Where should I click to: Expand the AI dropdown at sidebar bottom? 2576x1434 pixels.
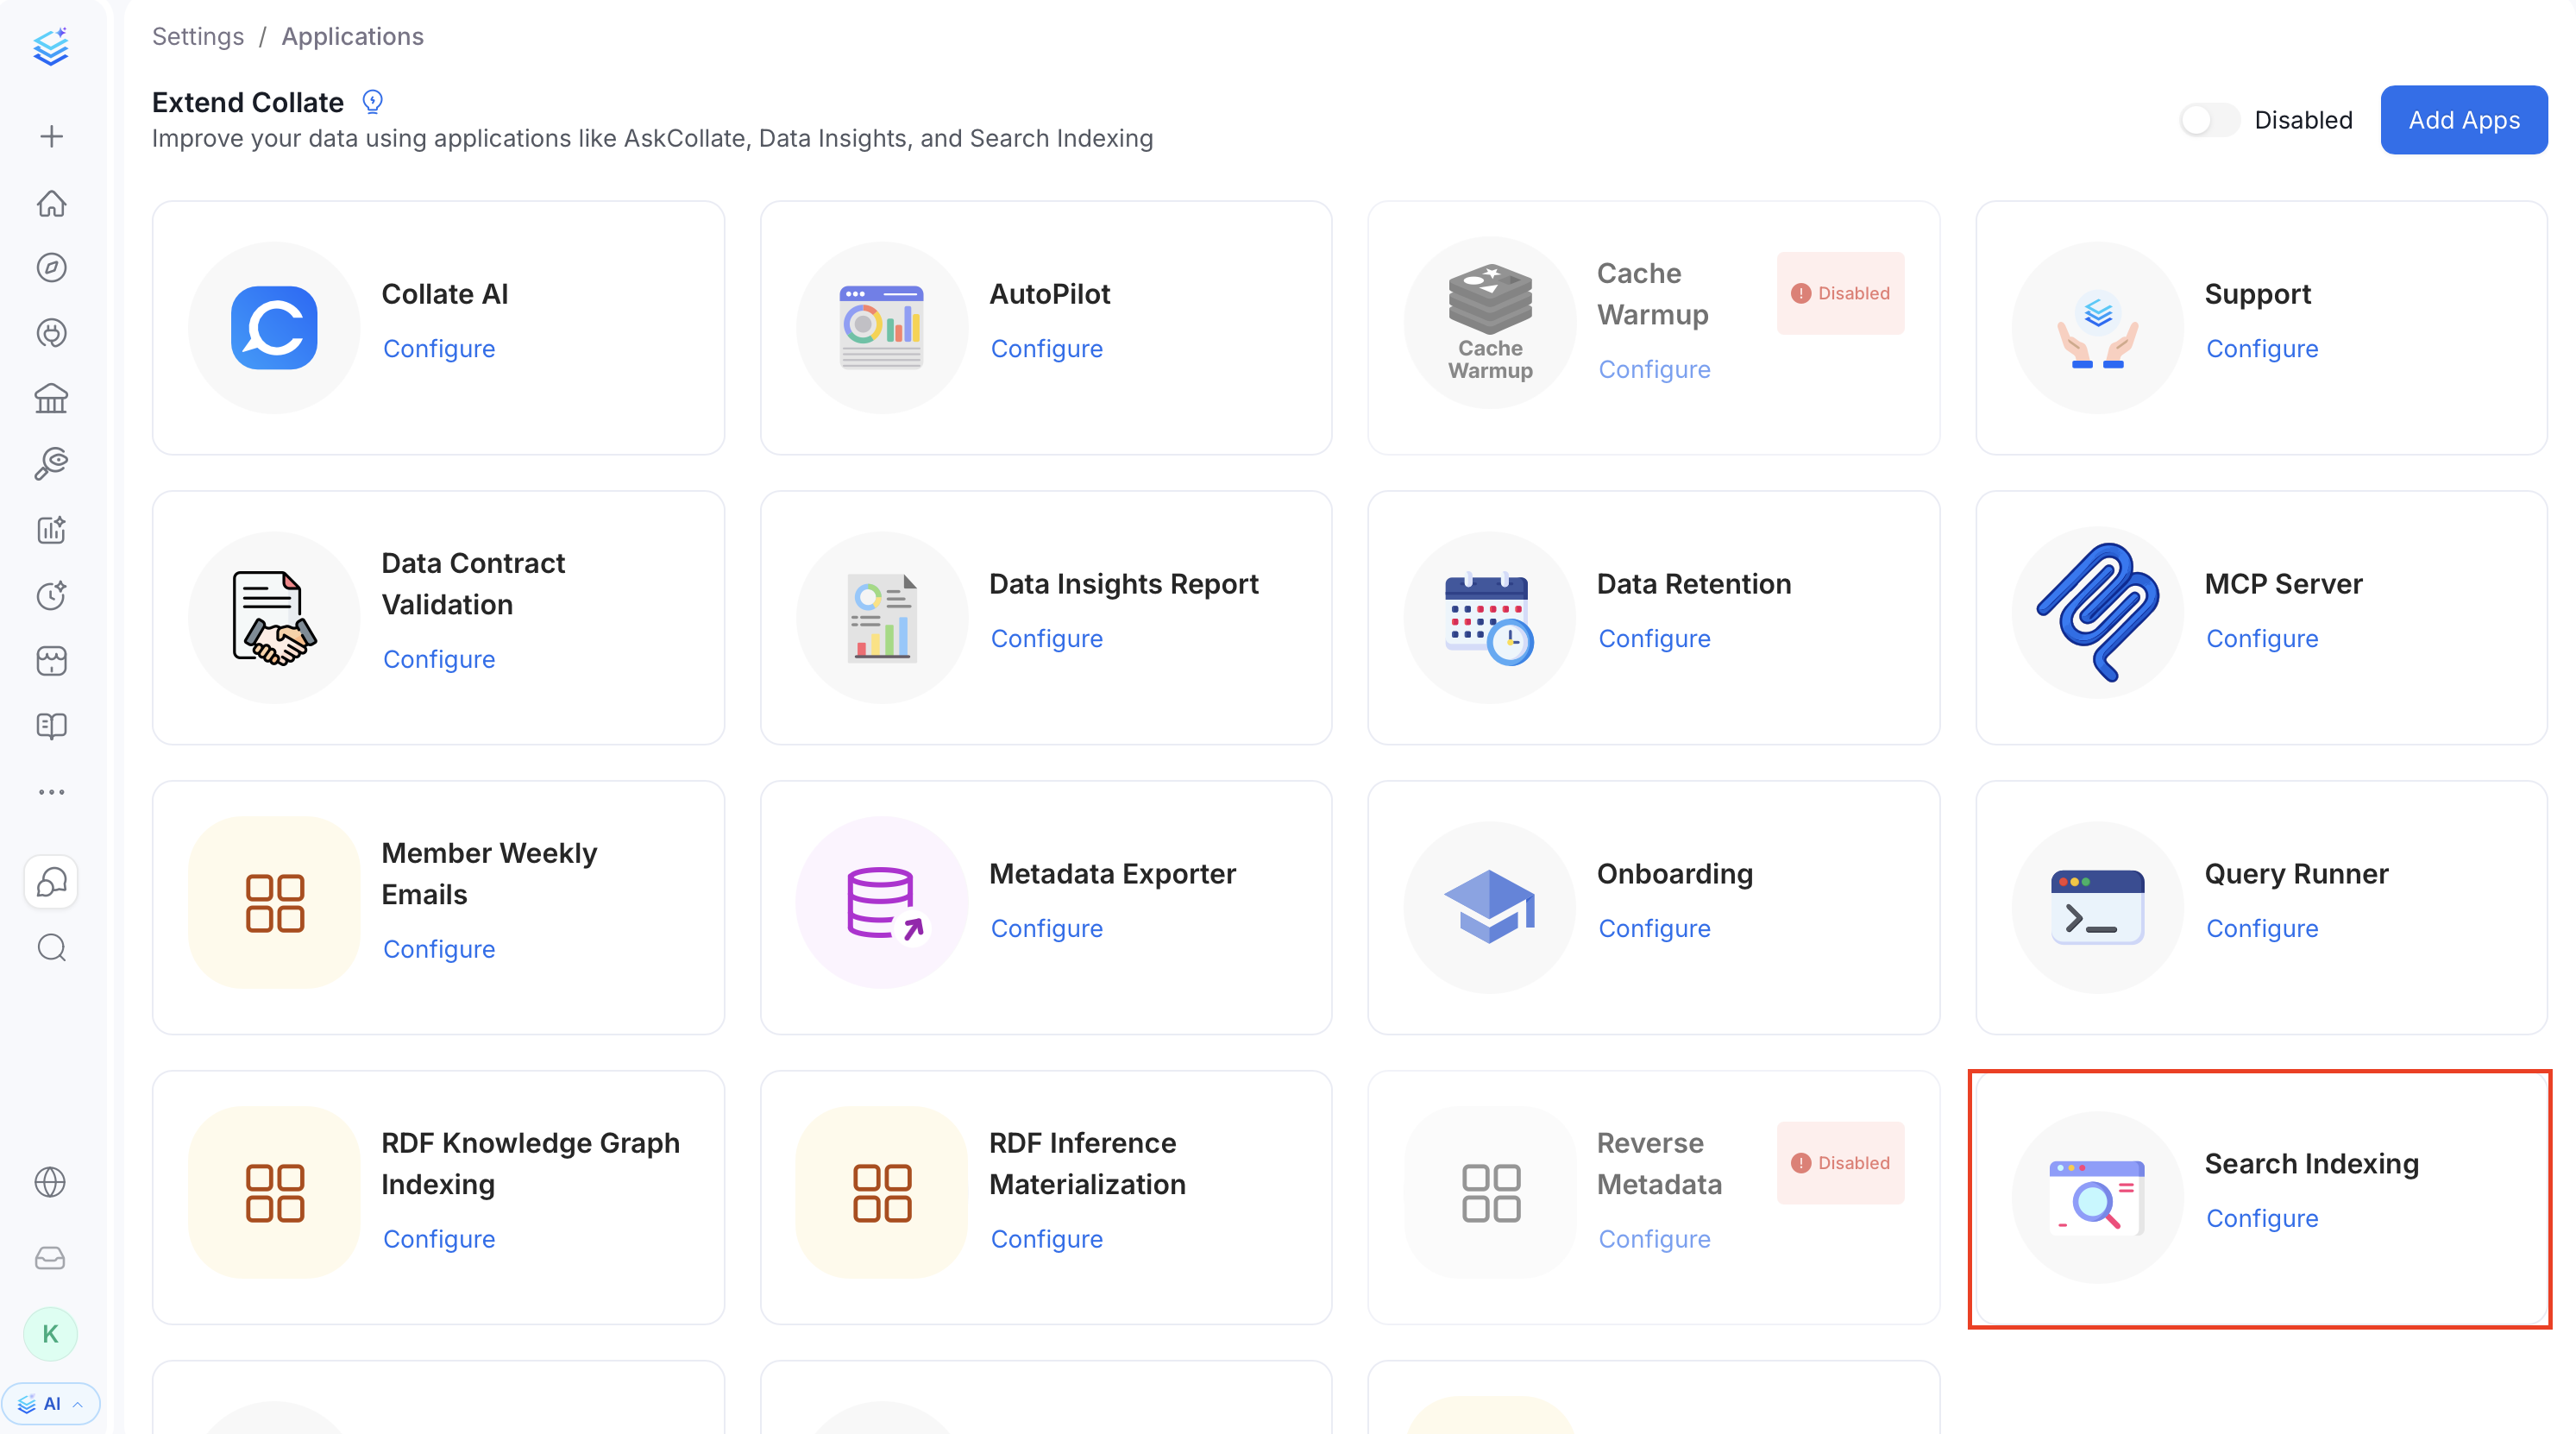point(51,1404)
